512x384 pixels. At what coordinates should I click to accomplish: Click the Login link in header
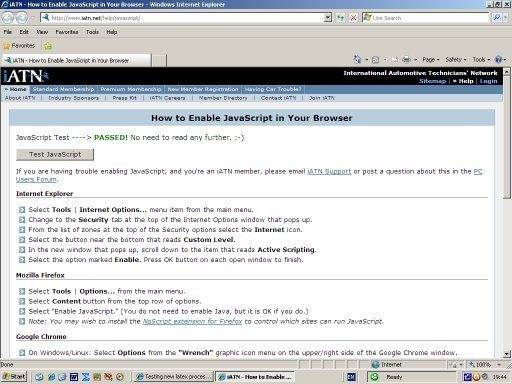(488, 81)
